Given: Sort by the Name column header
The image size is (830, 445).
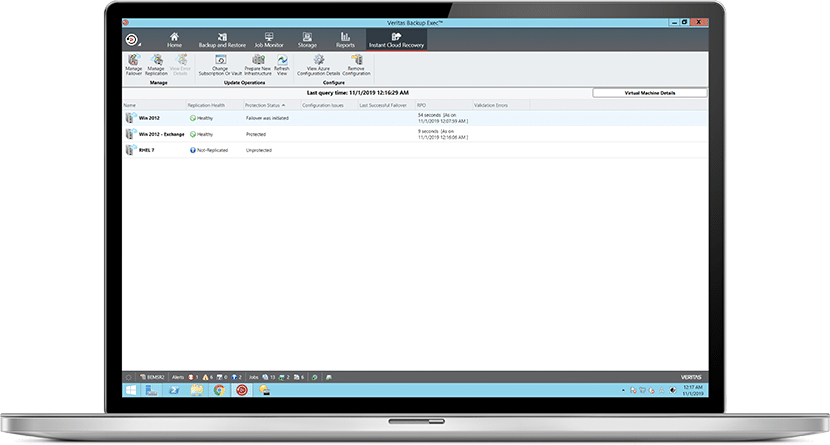Looking at the screenshot, I should point(154,105).
